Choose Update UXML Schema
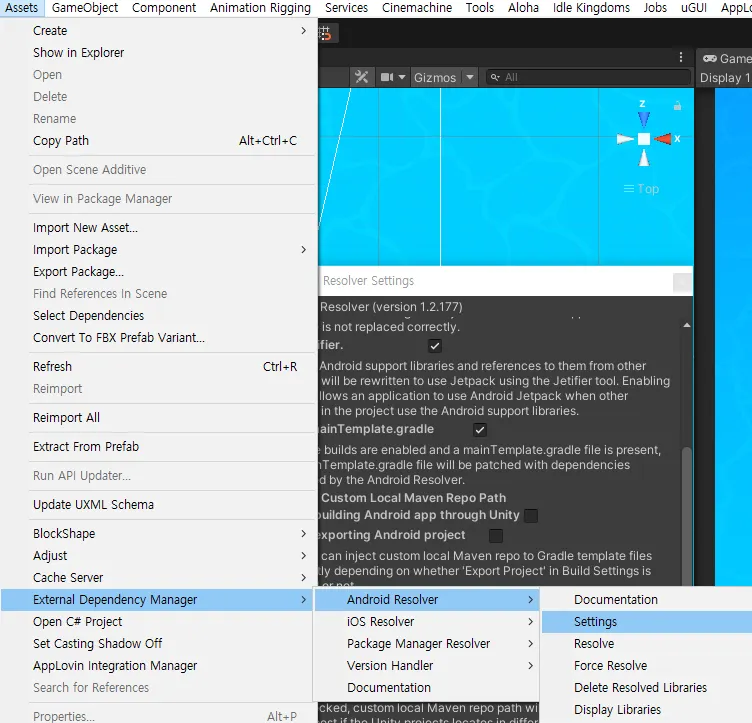This screenshot has width=752, height=723. click(158, 505)
